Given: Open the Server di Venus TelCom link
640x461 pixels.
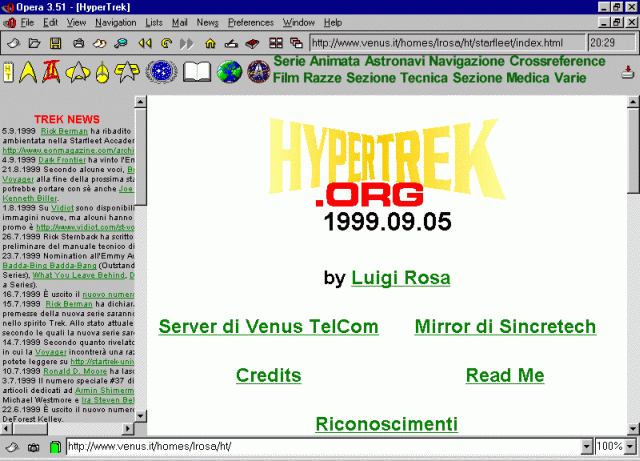Looking at the screenshot, I should [x=269, y=326].
